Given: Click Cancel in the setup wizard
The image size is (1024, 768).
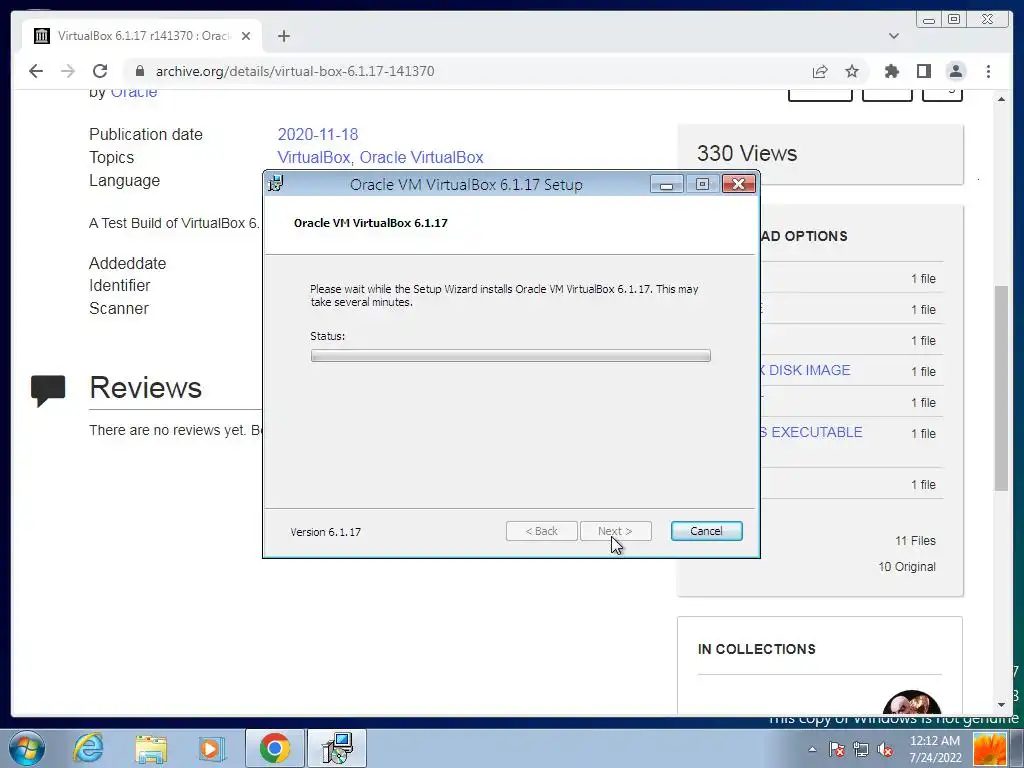Looking at the screenshot, I should coord(706,531).
